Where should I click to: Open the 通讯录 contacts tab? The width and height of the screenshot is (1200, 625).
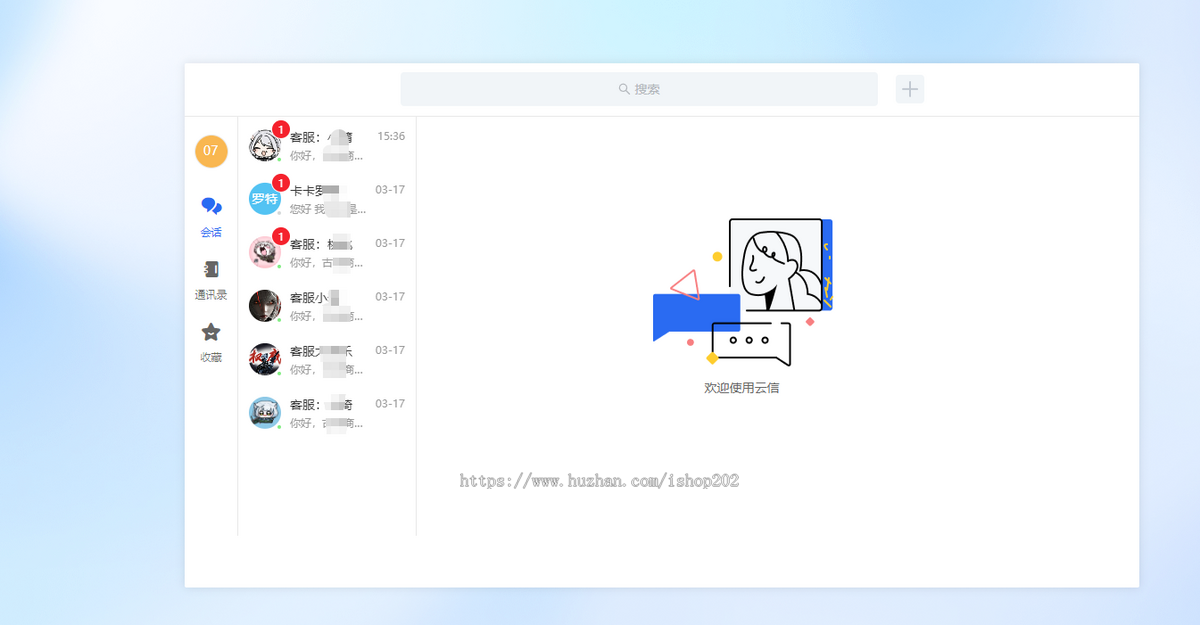(211, 280)
